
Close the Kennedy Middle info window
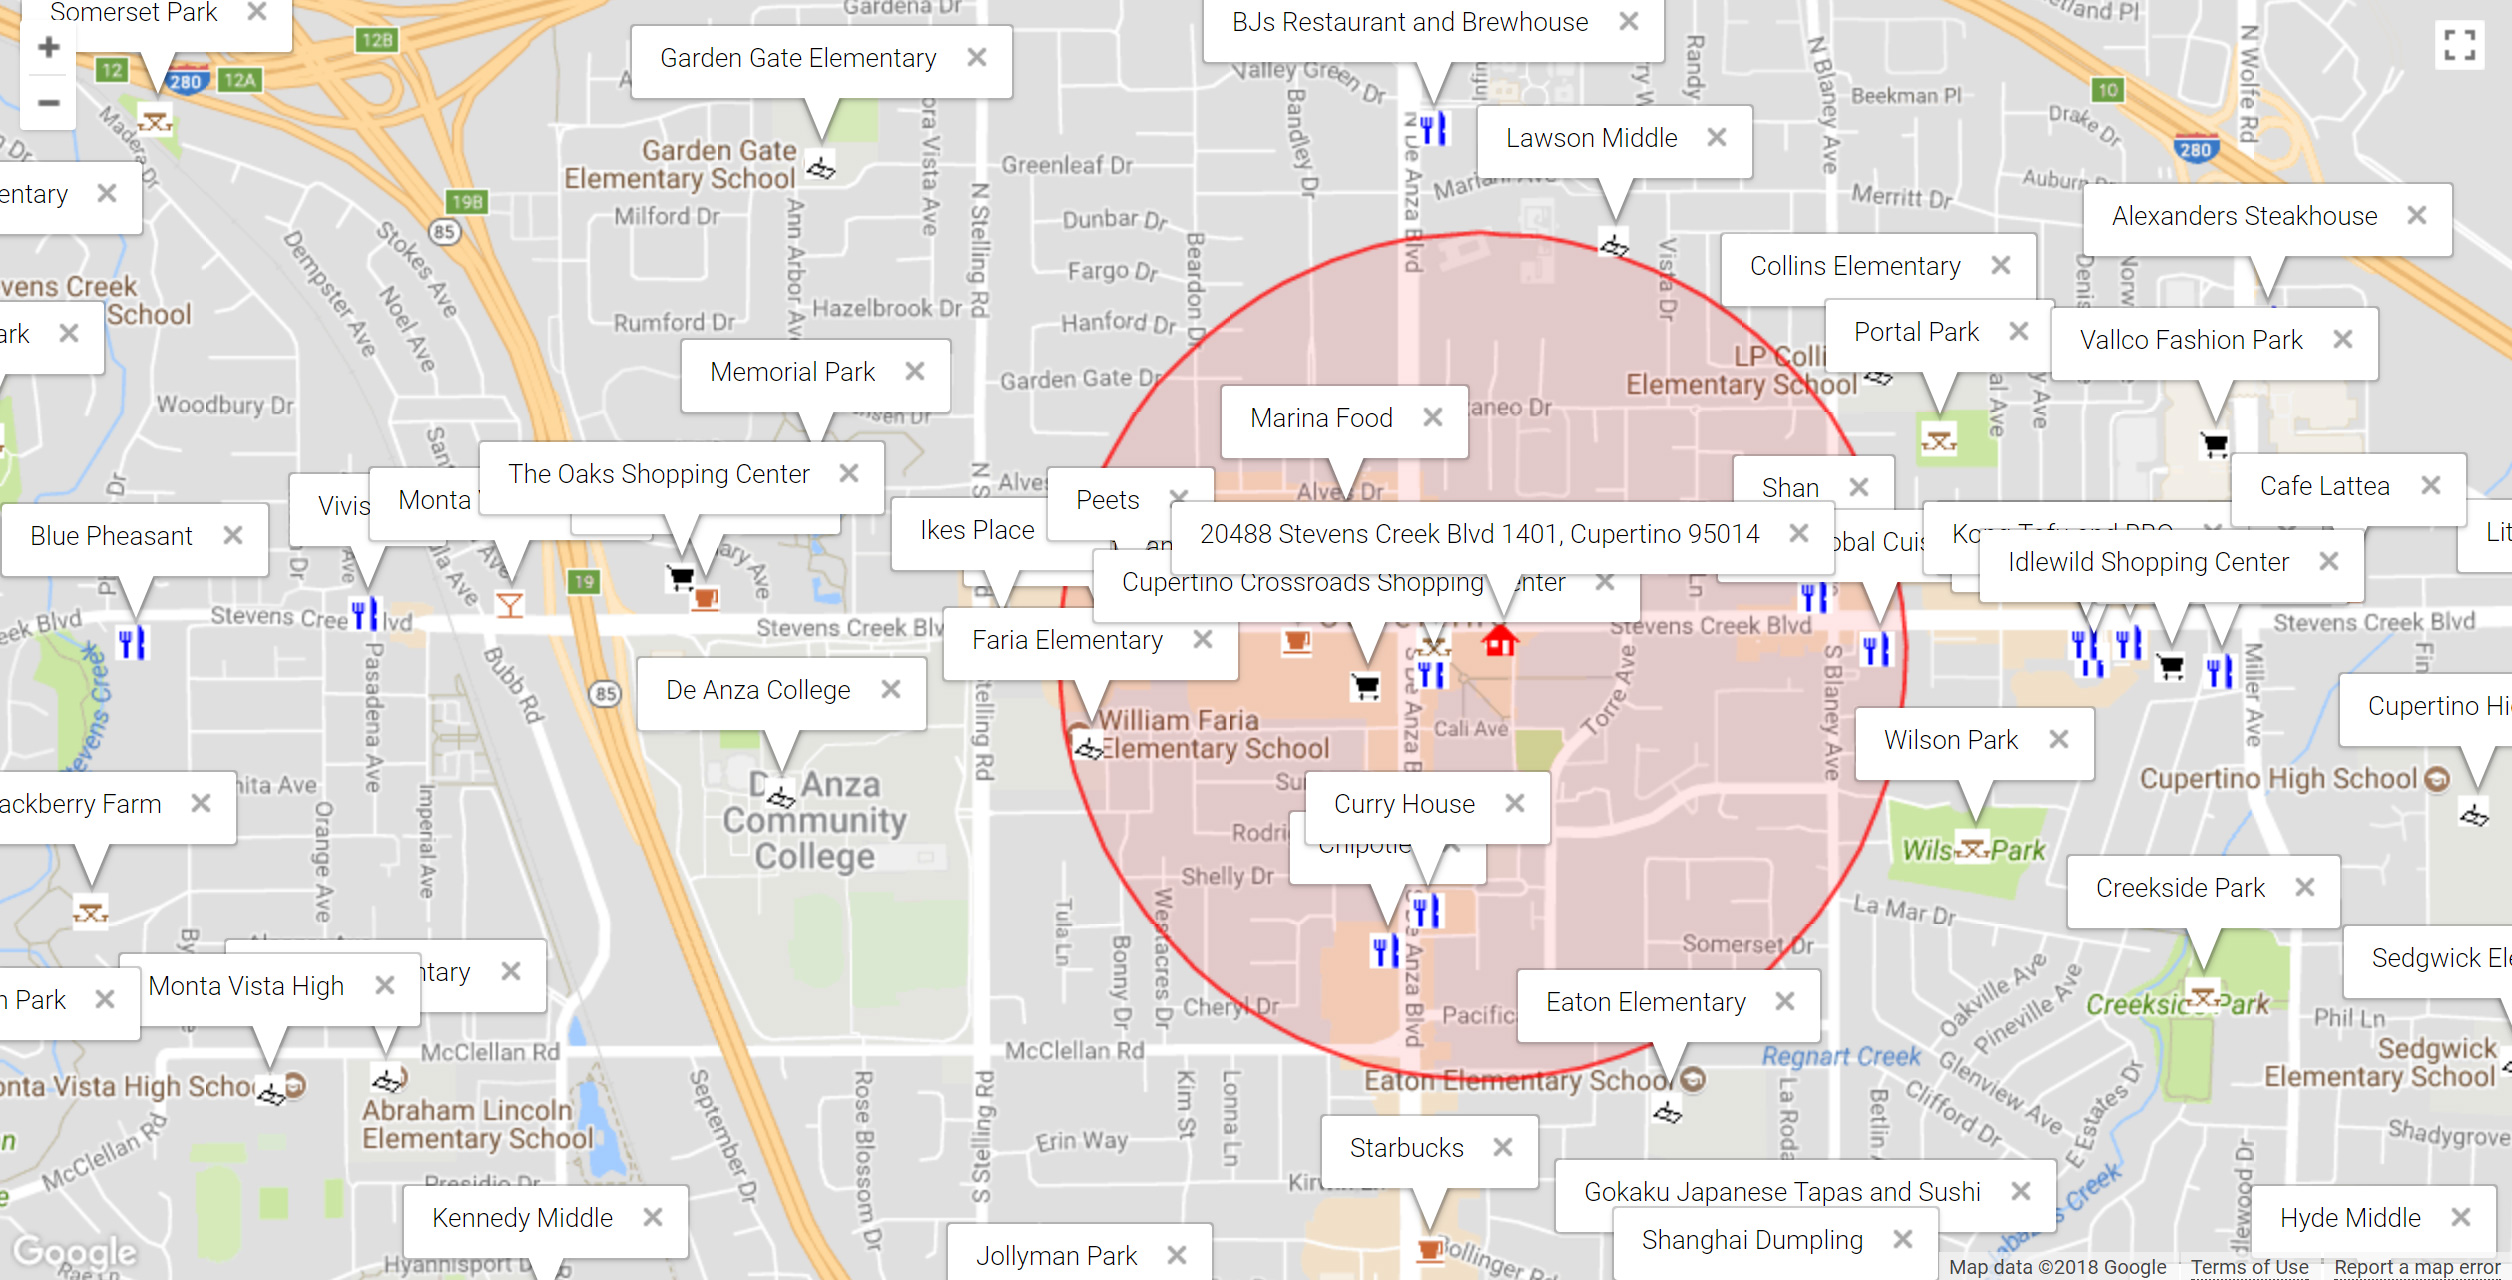pos(653,1217)
